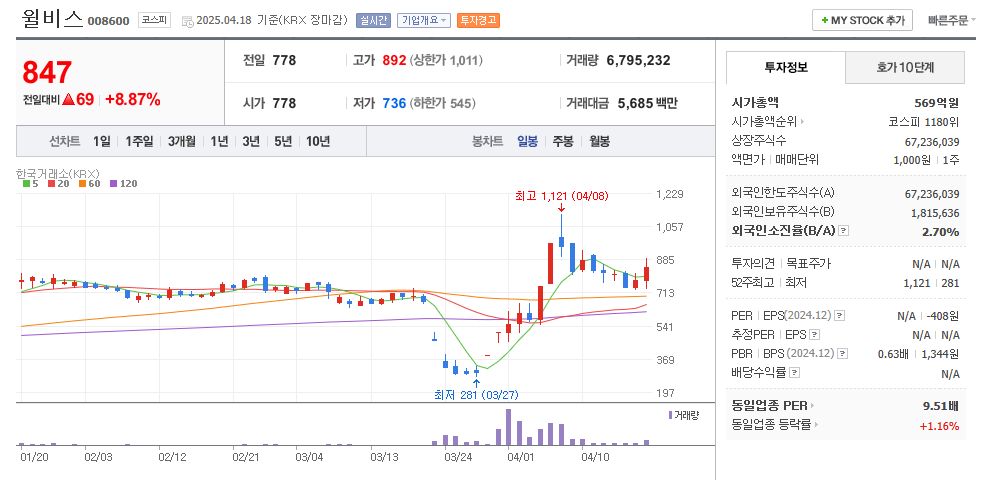Click the red up-triangle beside 69
Viewport: 984px width, 480px height.
[x=68, y=99]
